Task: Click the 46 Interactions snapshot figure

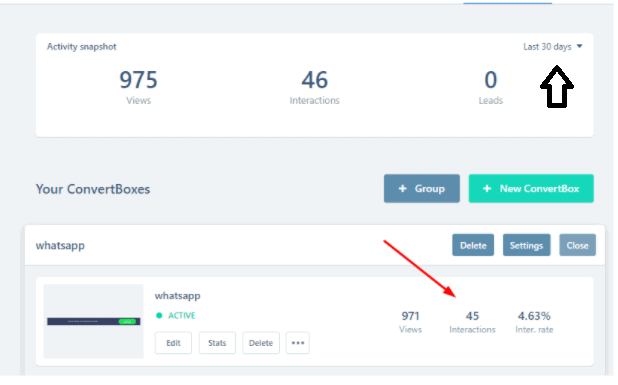Action: pyautogui.click(x=315, y=80)
